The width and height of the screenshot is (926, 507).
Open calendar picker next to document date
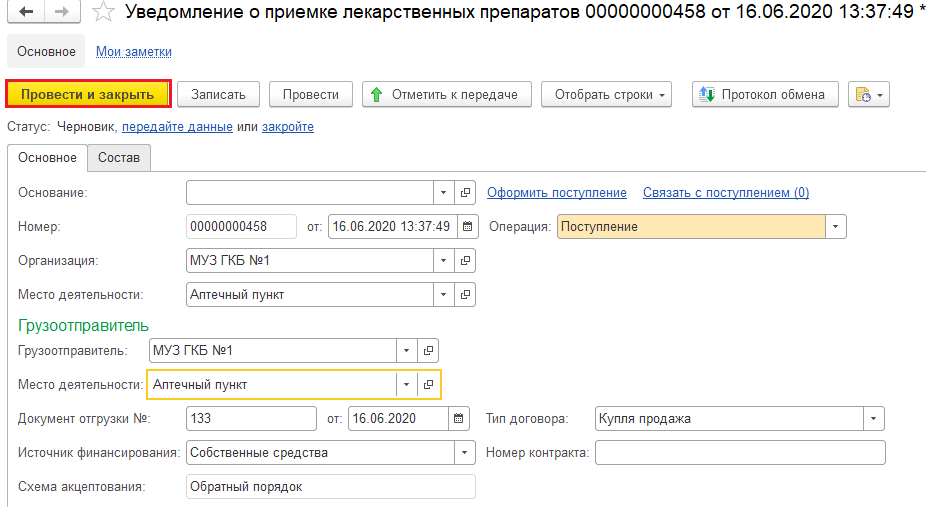[467, 227]
